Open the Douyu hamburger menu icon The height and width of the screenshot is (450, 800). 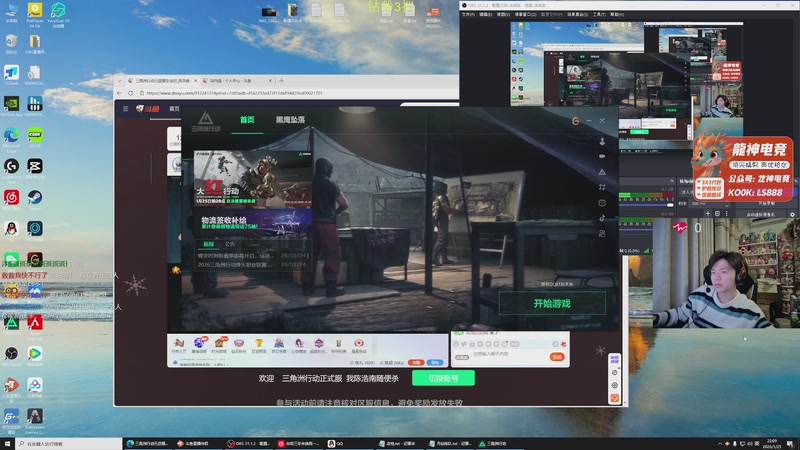click(126, 109)
